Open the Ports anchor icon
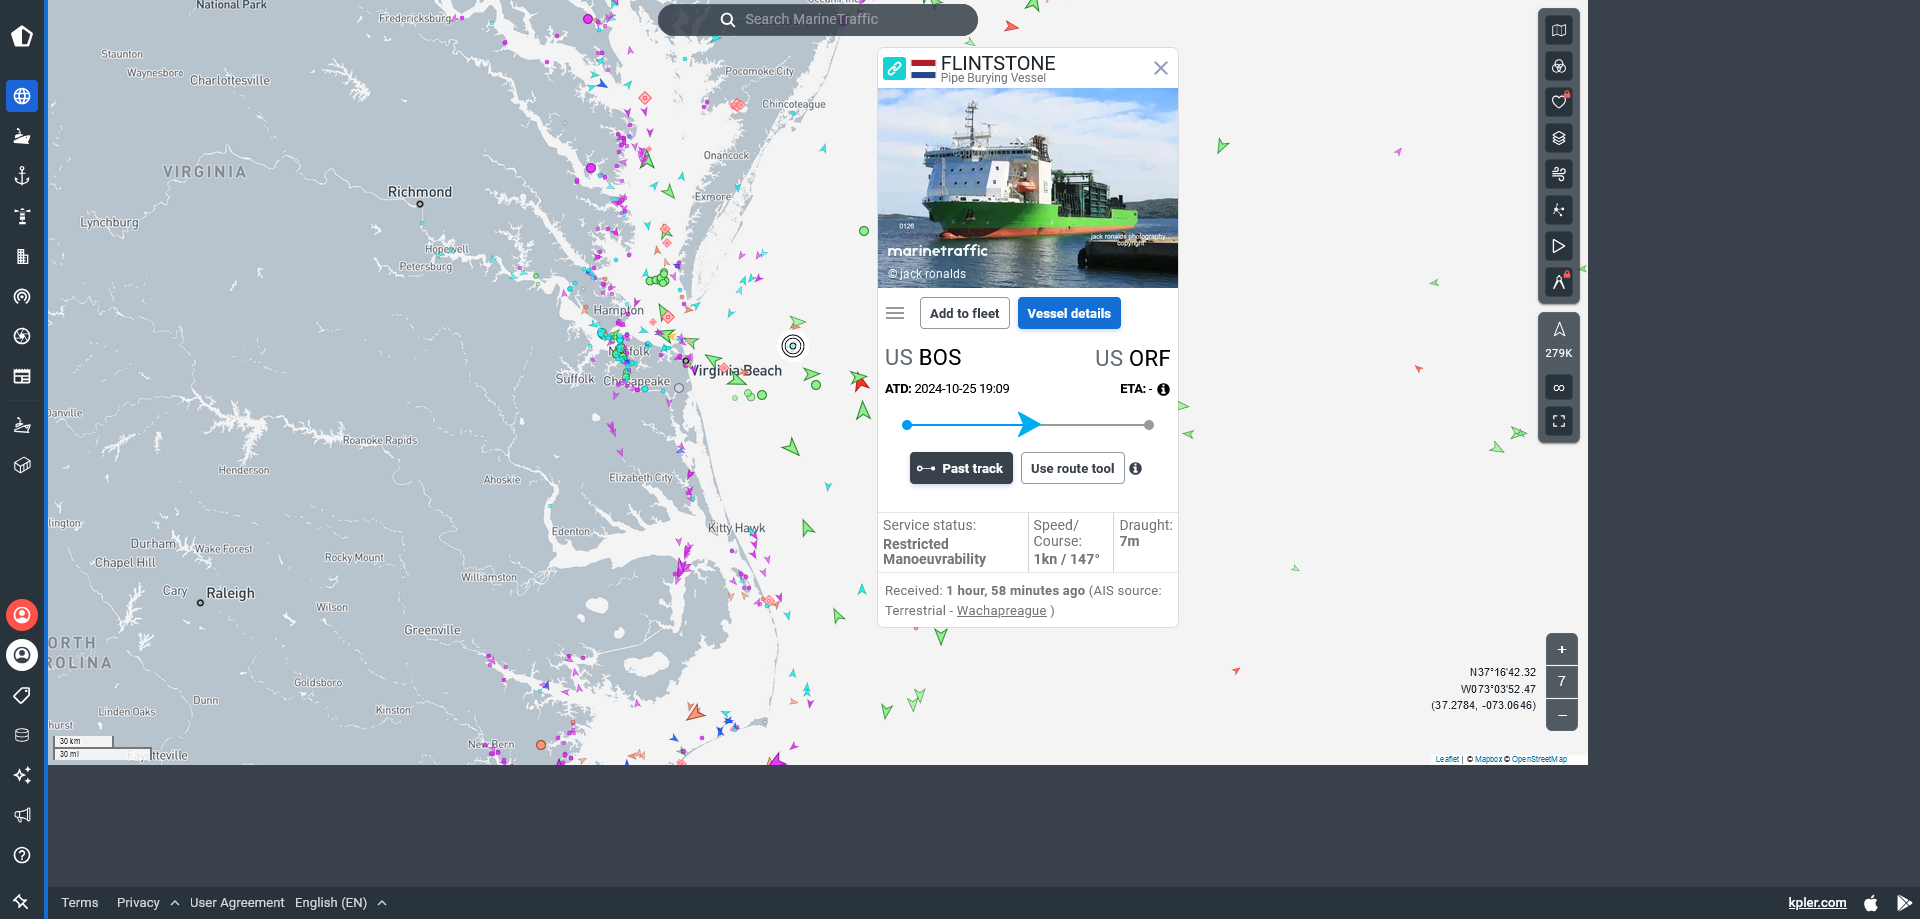1920x919 pixels. 22,176
